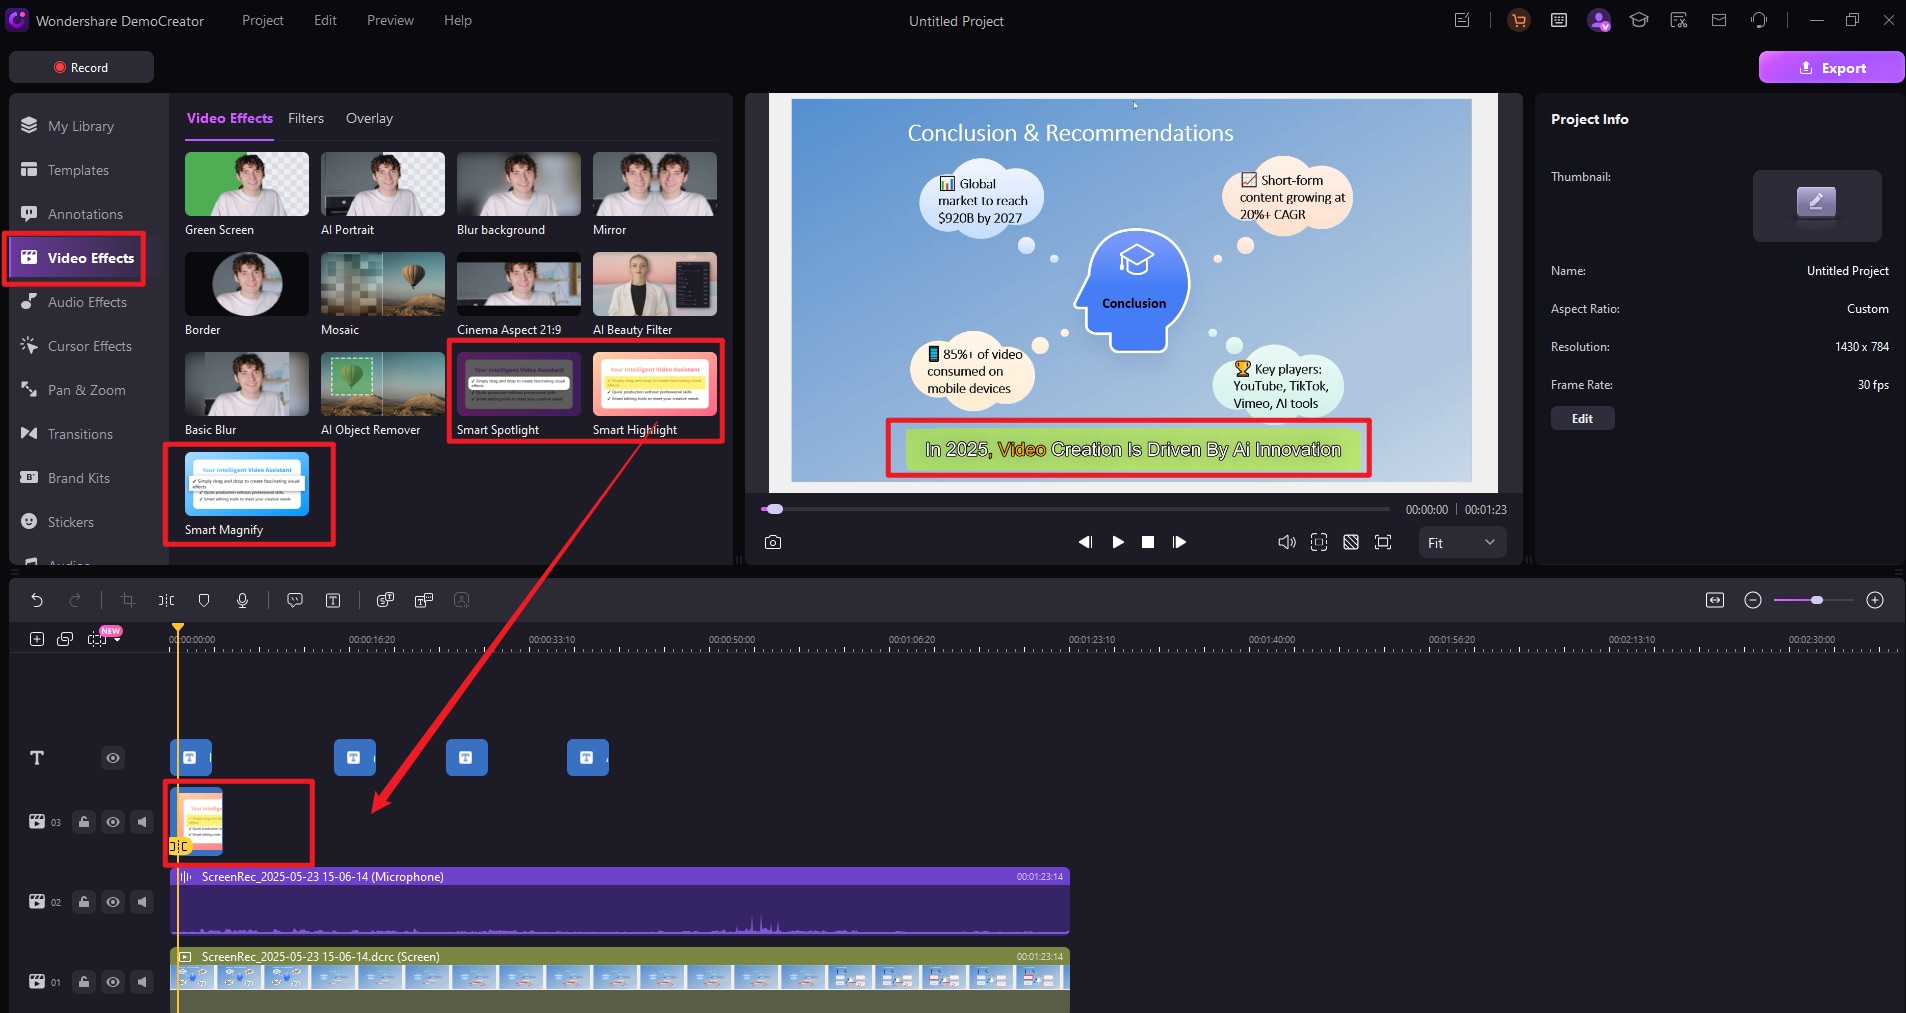Select the Smart Magnify effect thumbnail
1906x1013 pixels.
click(x=247, y=484)
